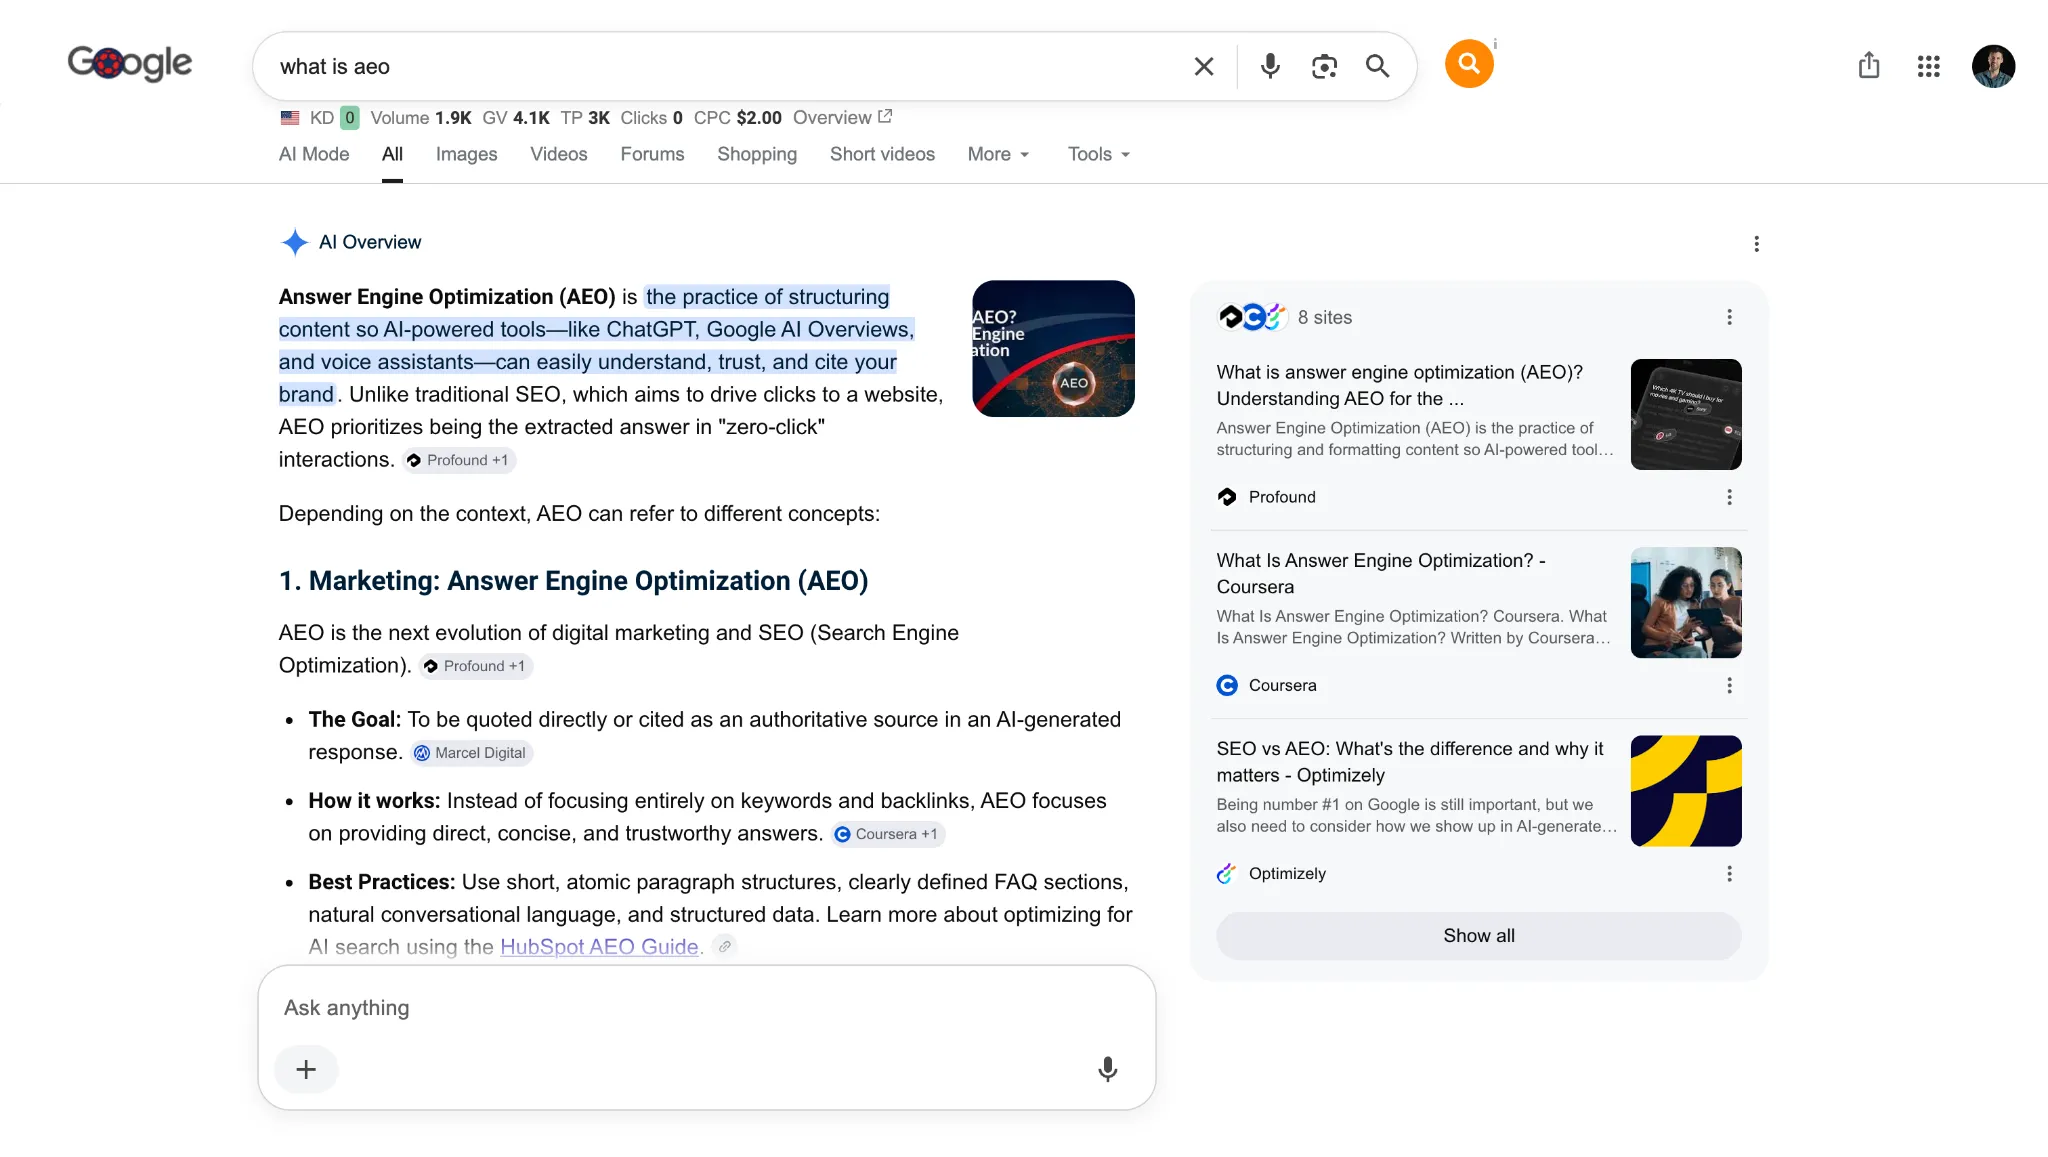Open options for the Optimizely source

tap(1729, 873)
